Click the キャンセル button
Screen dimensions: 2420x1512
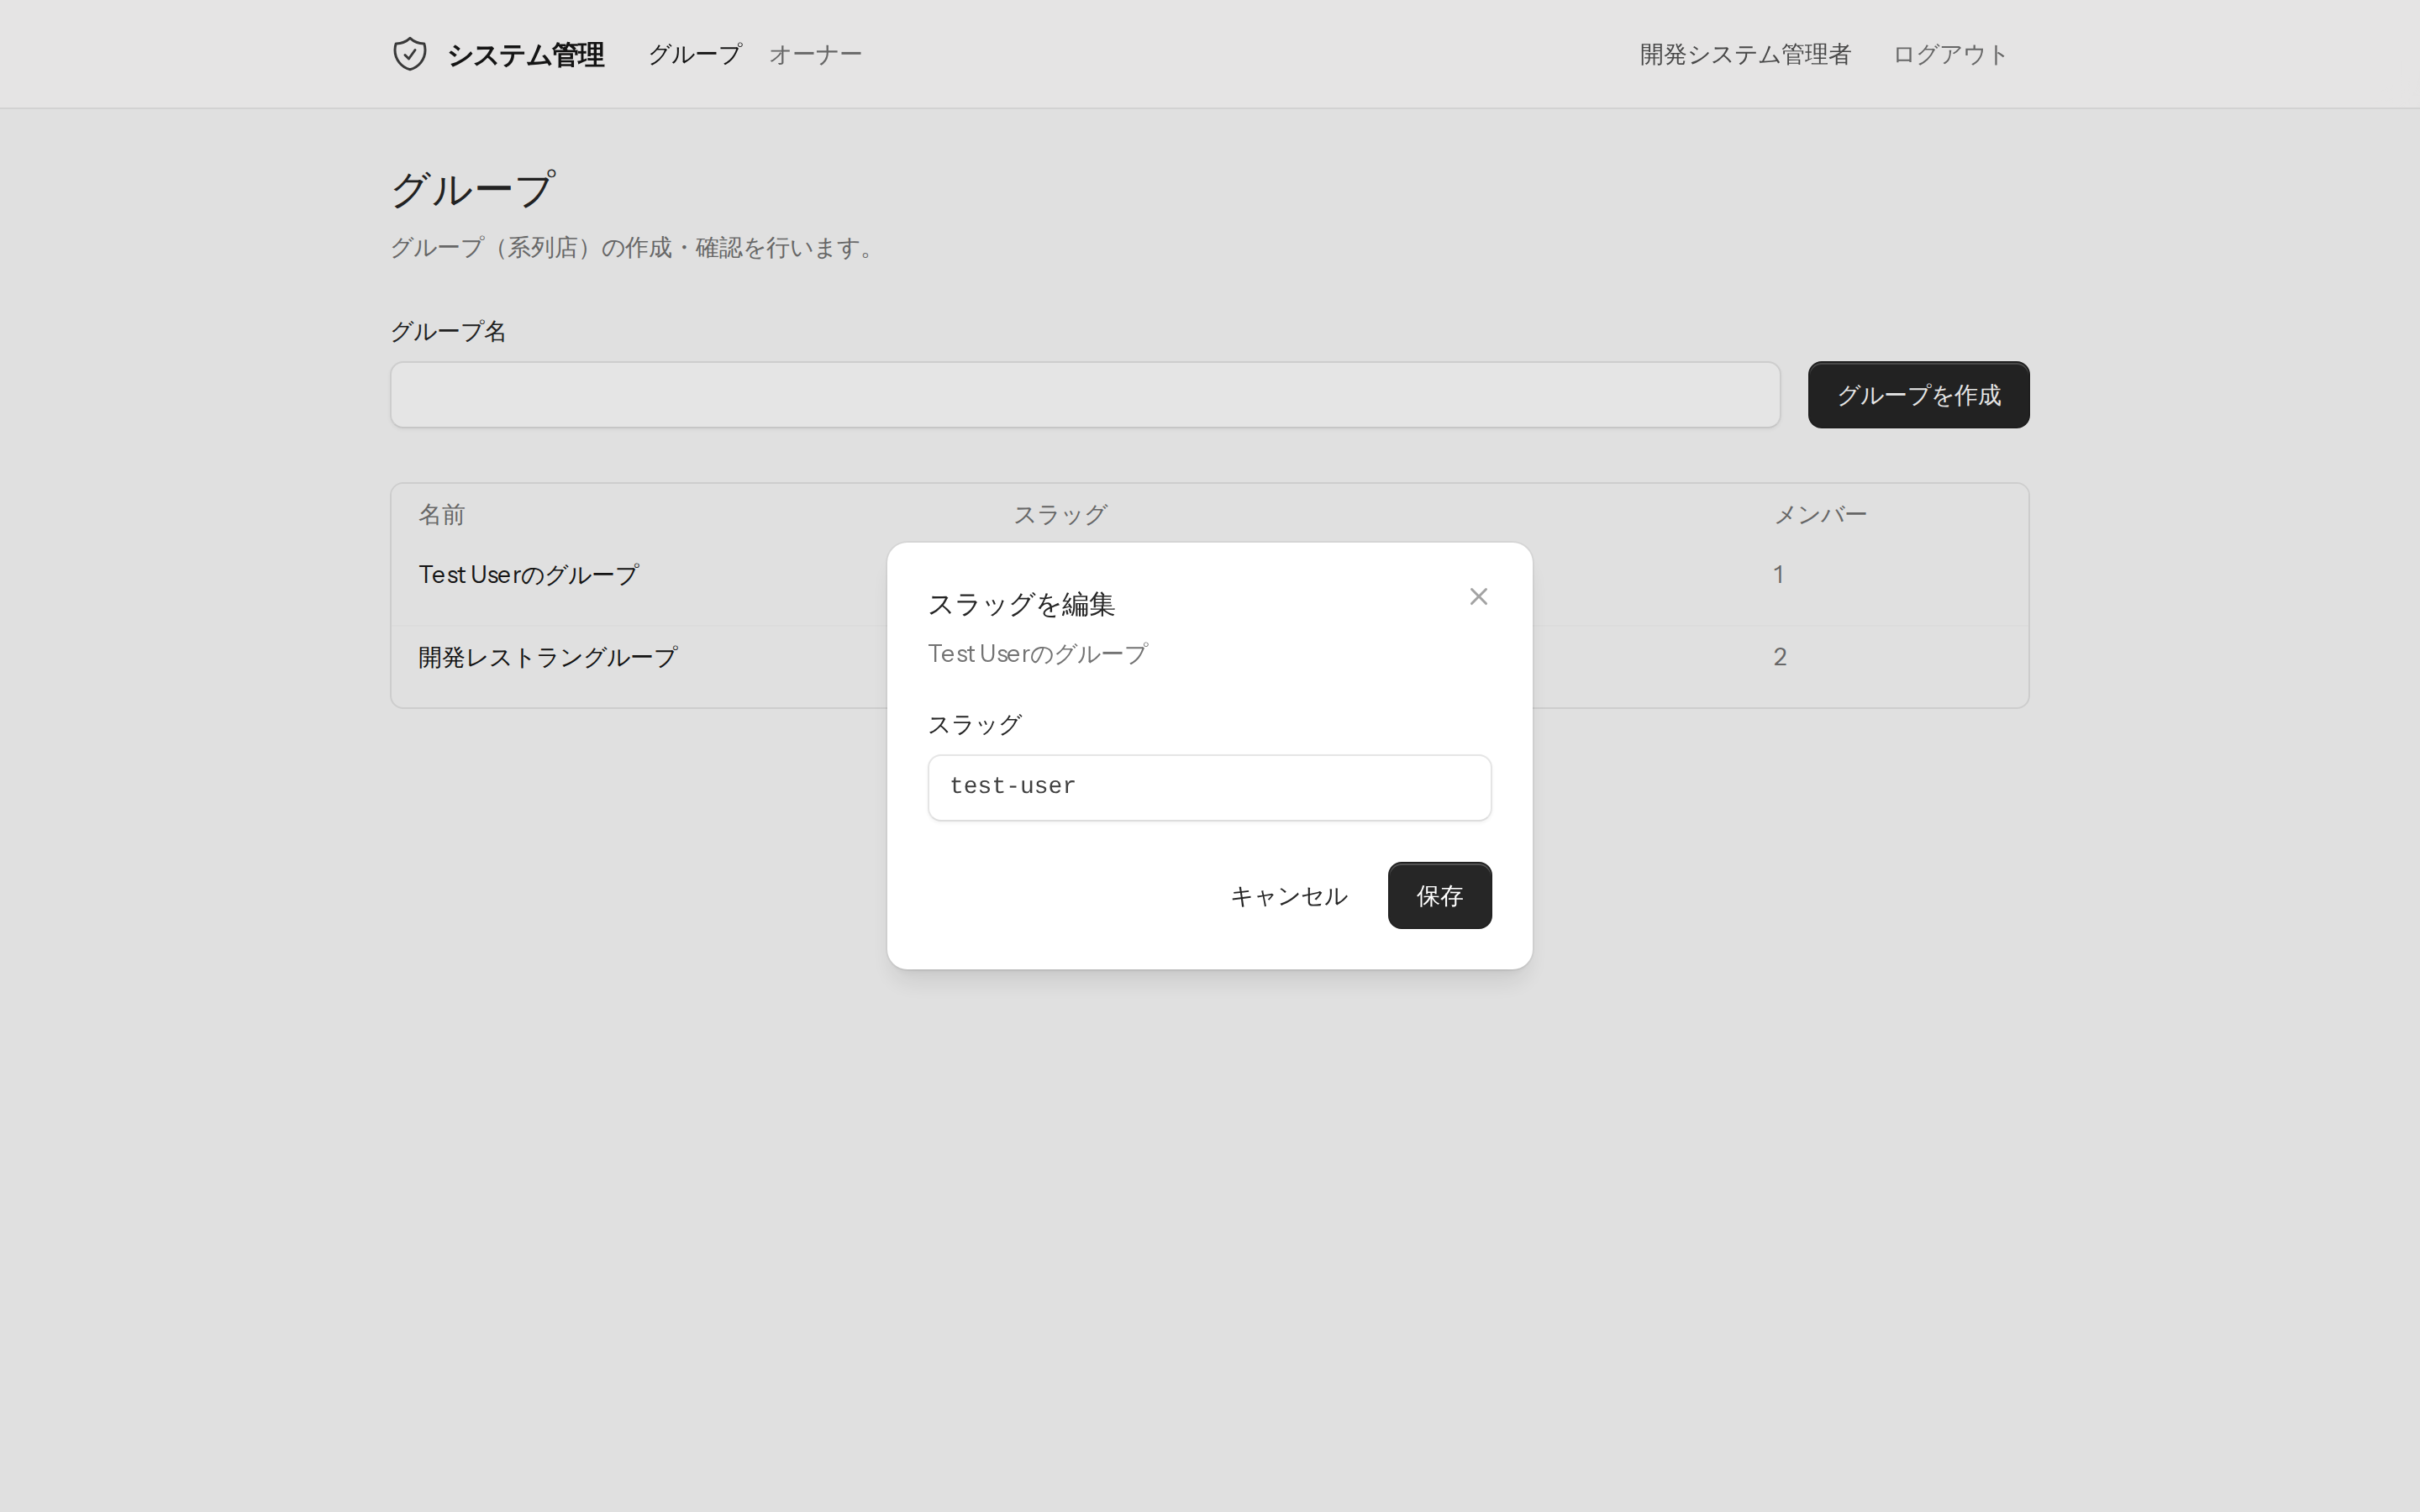(x=1288, y=896)
